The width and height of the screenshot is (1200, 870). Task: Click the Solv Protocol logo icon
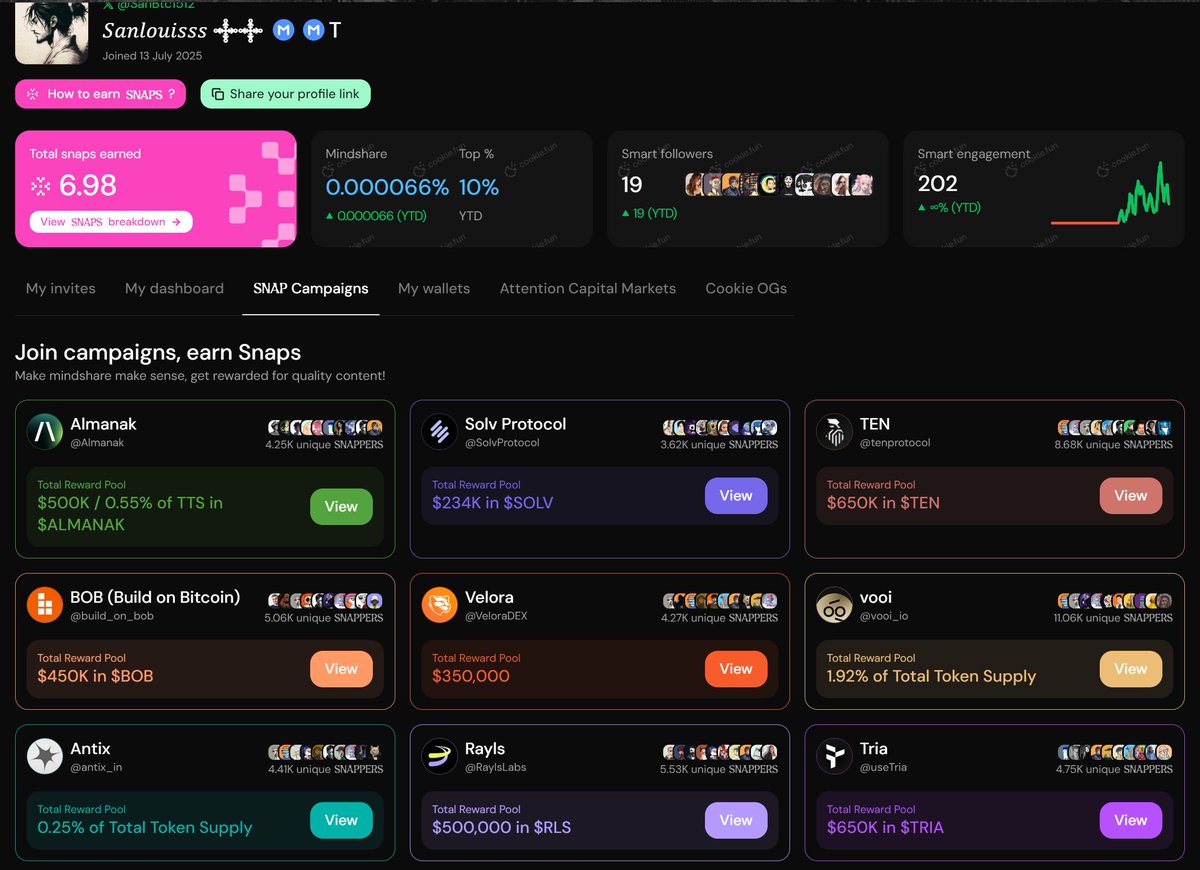pyautogui.click(x=440, y=432)
